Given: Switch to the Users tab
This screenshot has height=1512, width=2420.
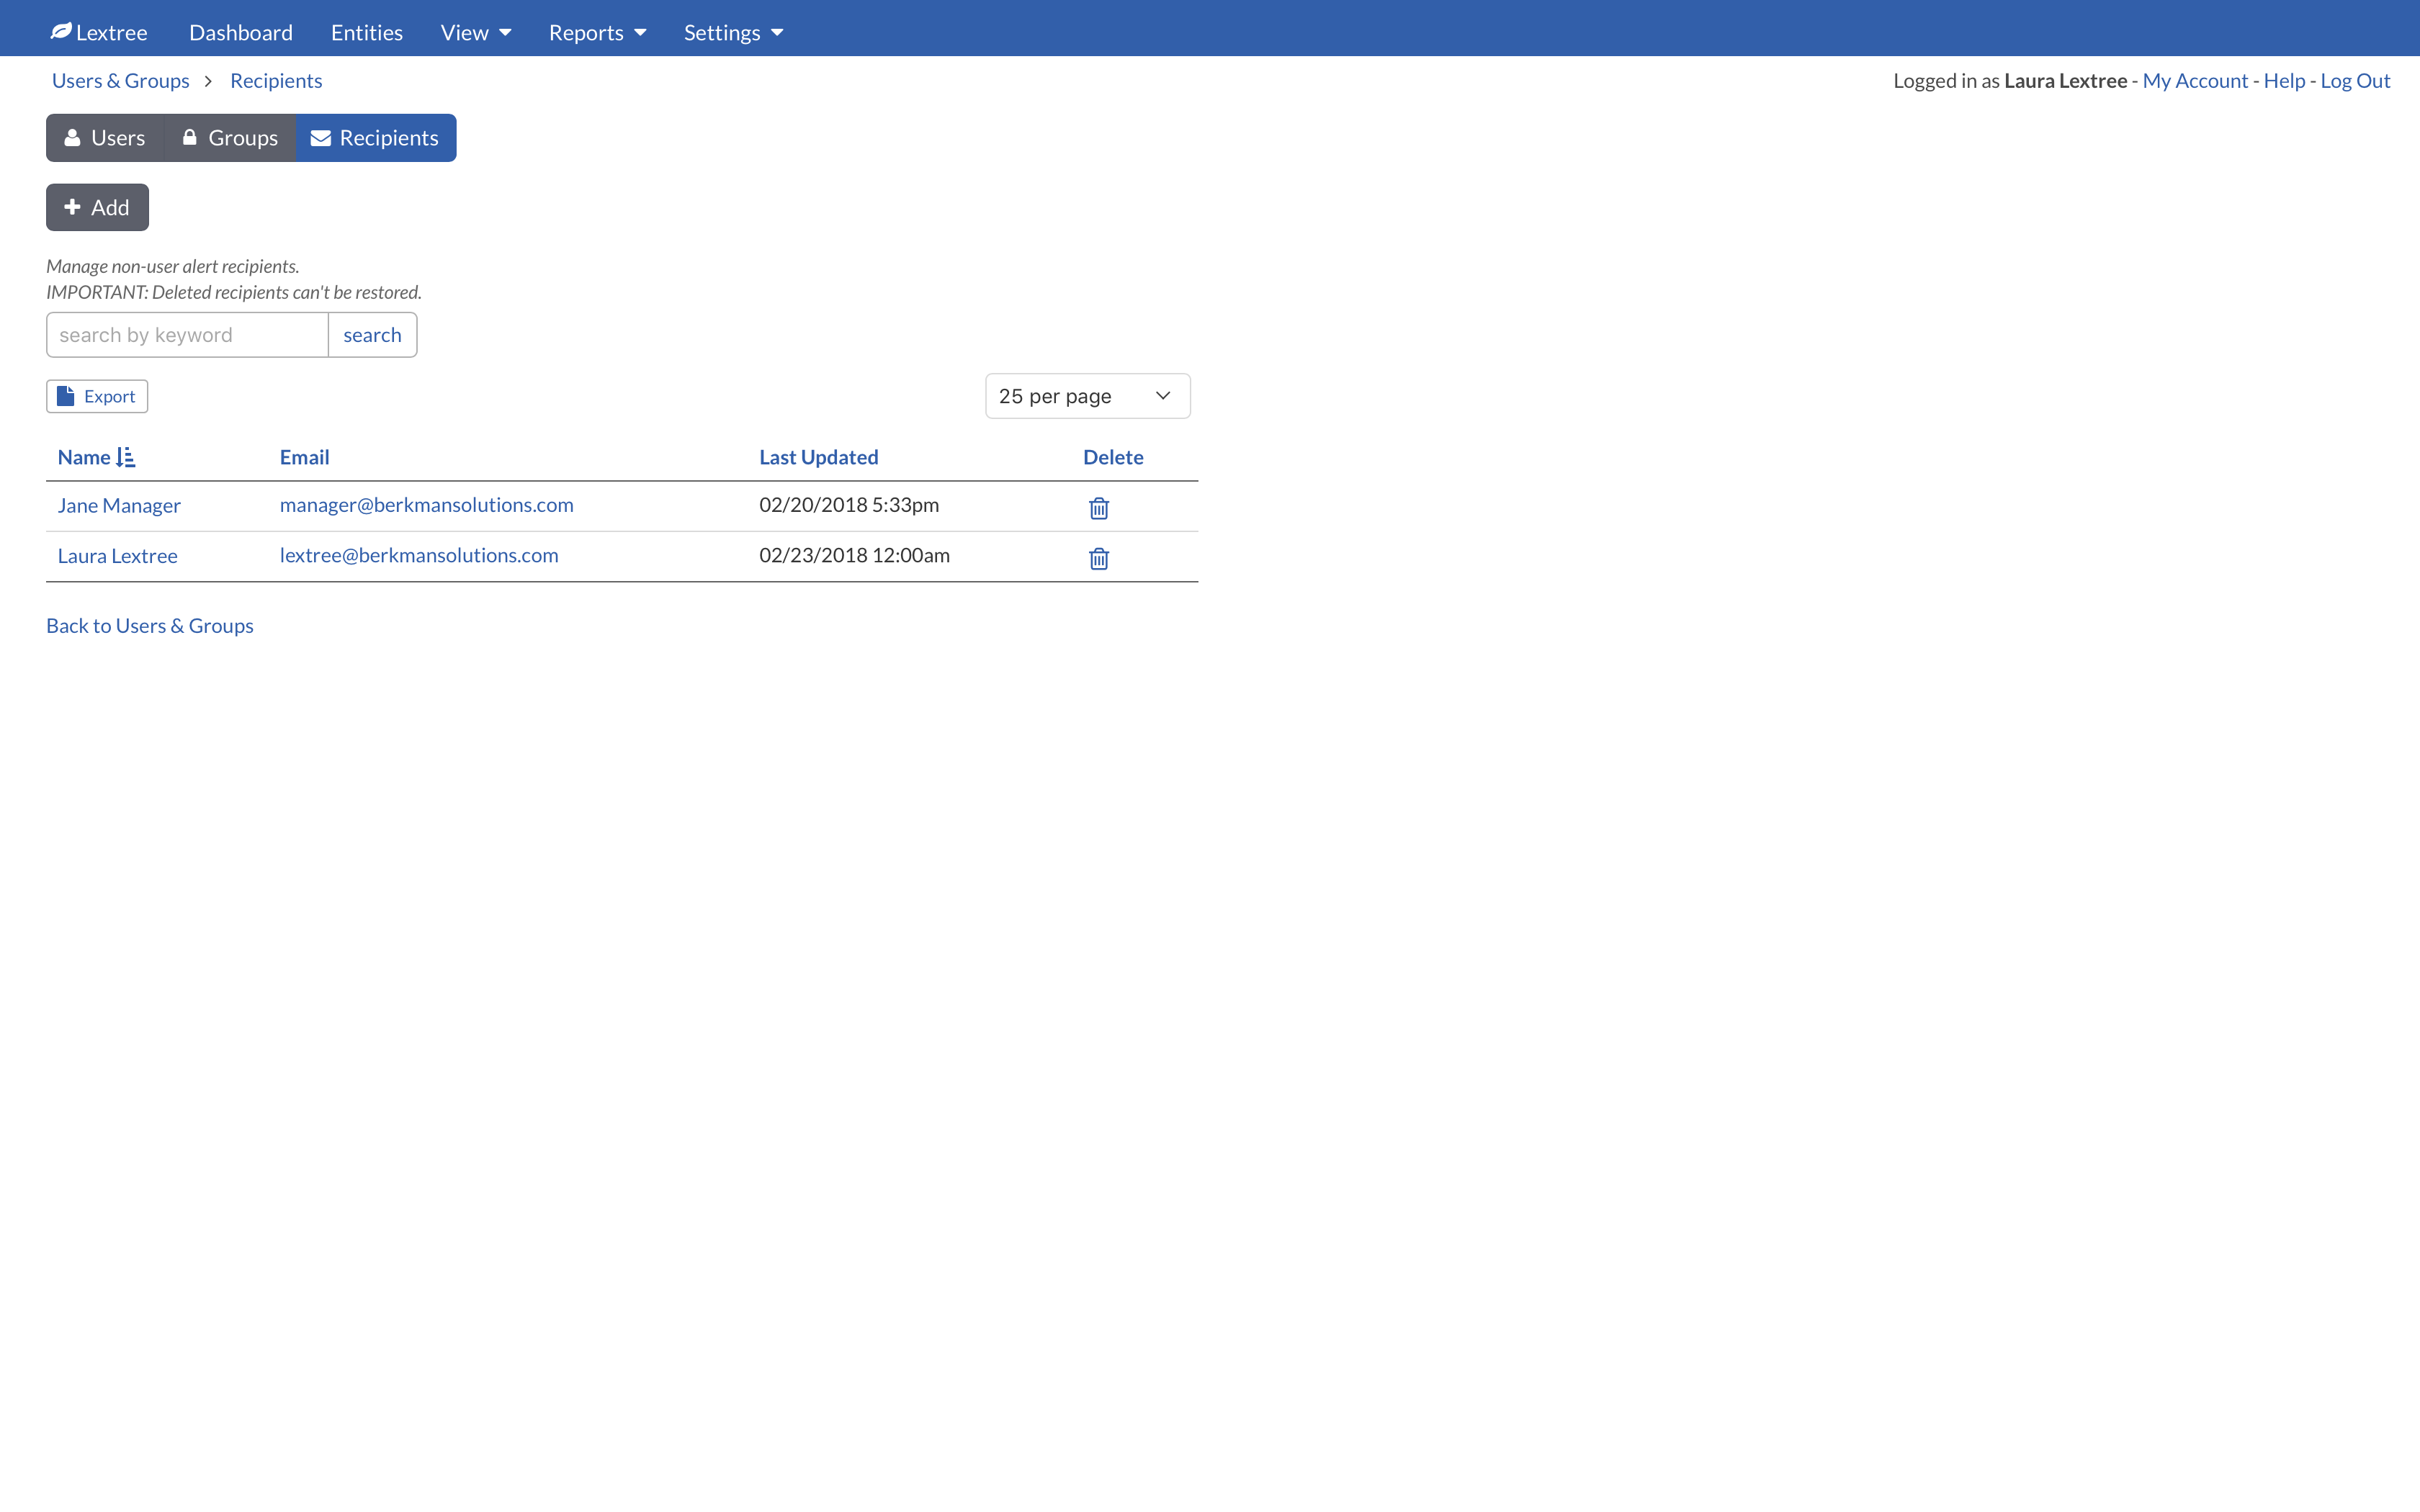Looking at the screenshot, I should pyautogui.click(x=105, y=138).
